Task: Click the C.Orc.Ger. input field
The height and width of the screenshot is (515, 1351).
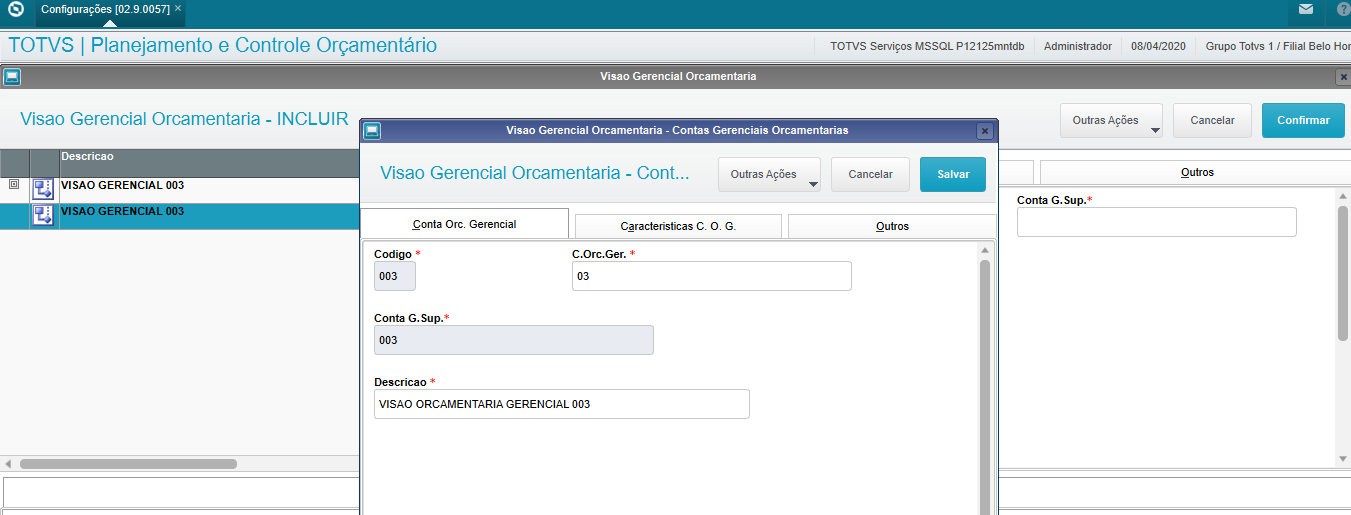Action: point(712,276)
